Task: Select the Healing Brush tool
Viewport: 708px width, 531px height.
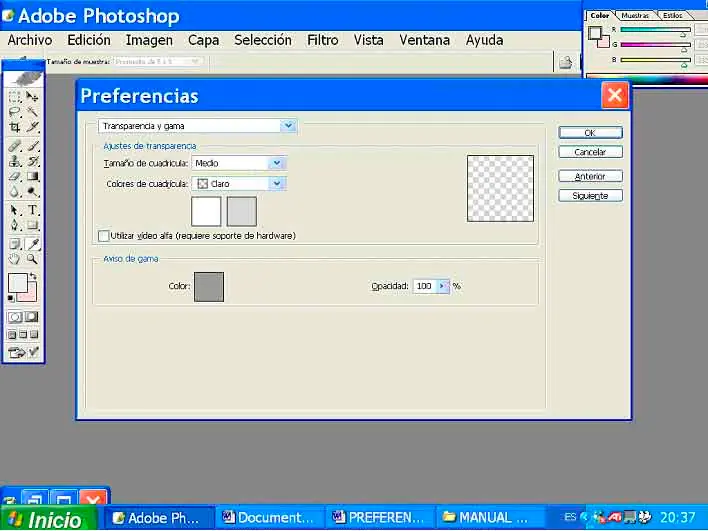Action: click(x=14, y=146)
